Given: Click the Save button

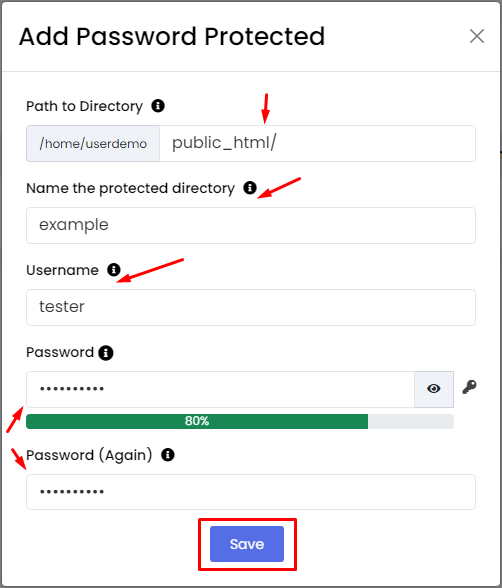Looking at the screenshot, I should point(247,544).
